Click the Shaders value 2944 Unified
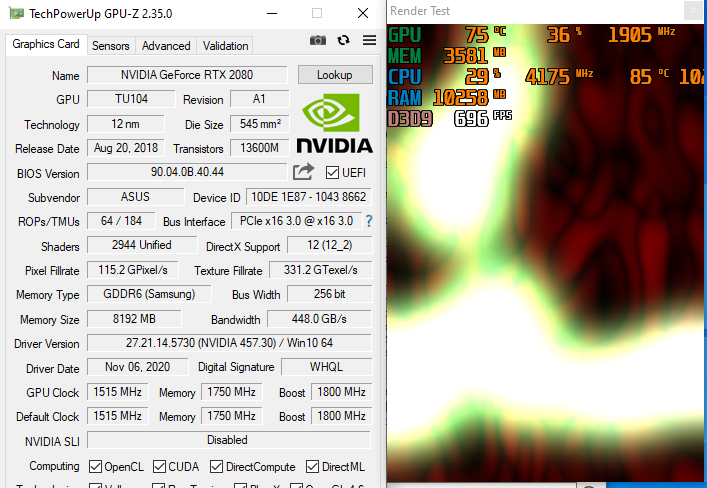The height and width of the screenshot is (488, 707). pyautogui.click(x=142, y=245)
